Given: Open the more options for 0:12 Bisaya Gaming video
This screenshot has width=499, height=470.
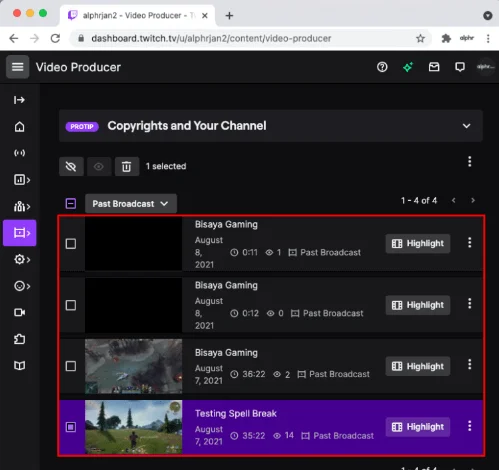Looking at the screenshot, I should pyautogui.click(x=470, y=304).
